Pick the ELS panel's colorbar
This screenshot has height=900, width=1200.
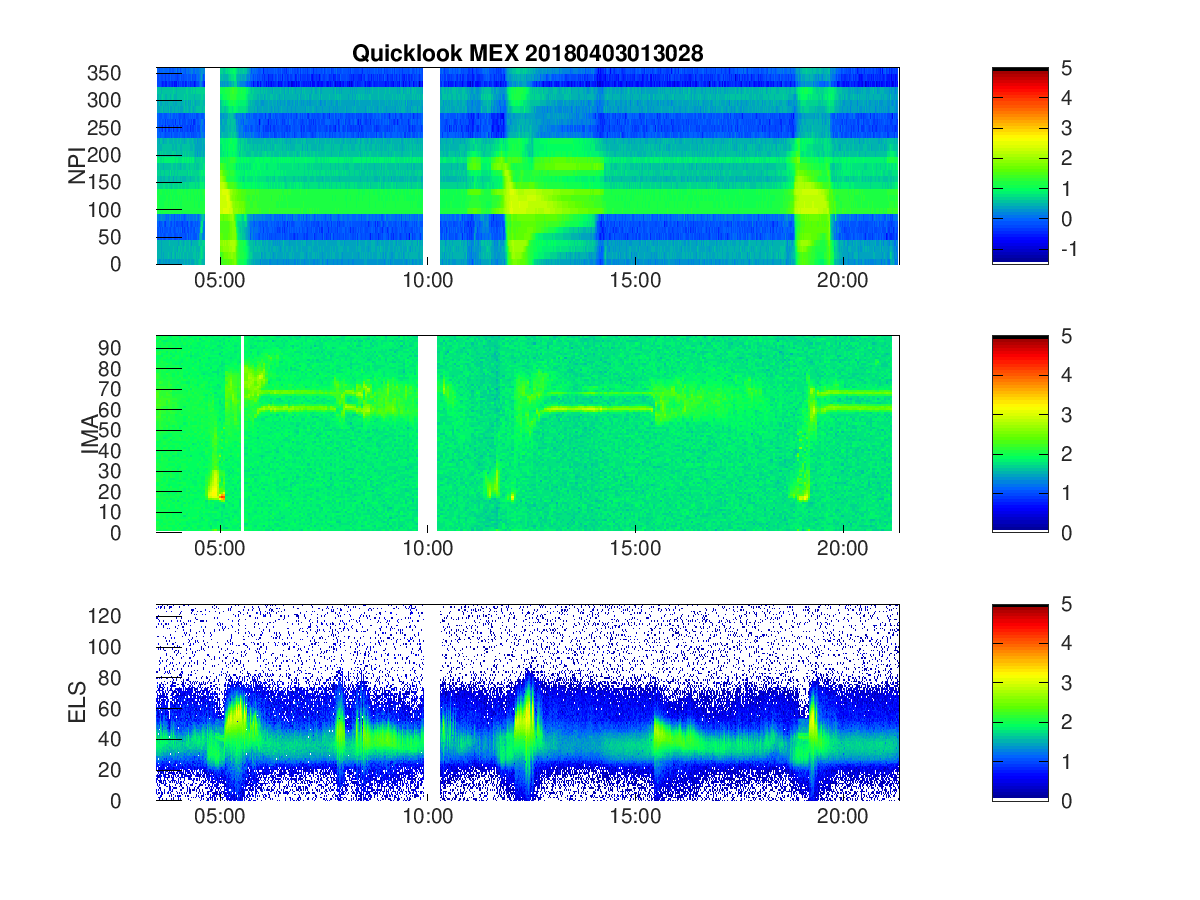[1020, 702]
